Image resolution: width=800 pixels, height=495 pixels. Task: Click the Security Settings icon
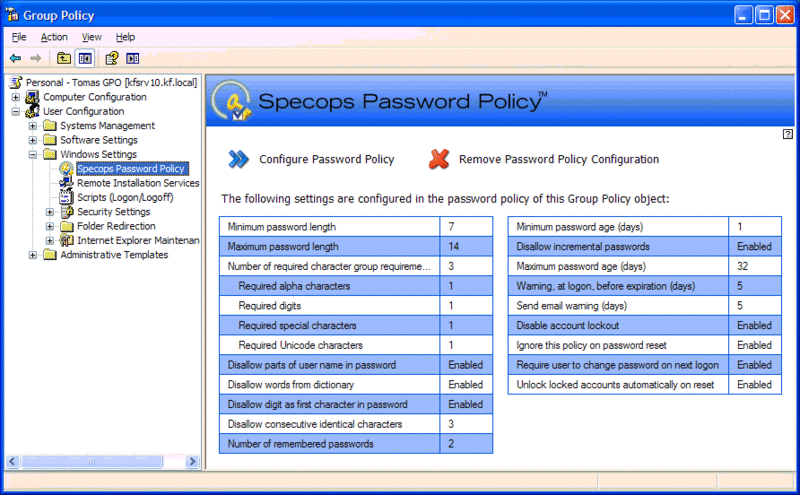pyautogui.click(x=67, y=211)
